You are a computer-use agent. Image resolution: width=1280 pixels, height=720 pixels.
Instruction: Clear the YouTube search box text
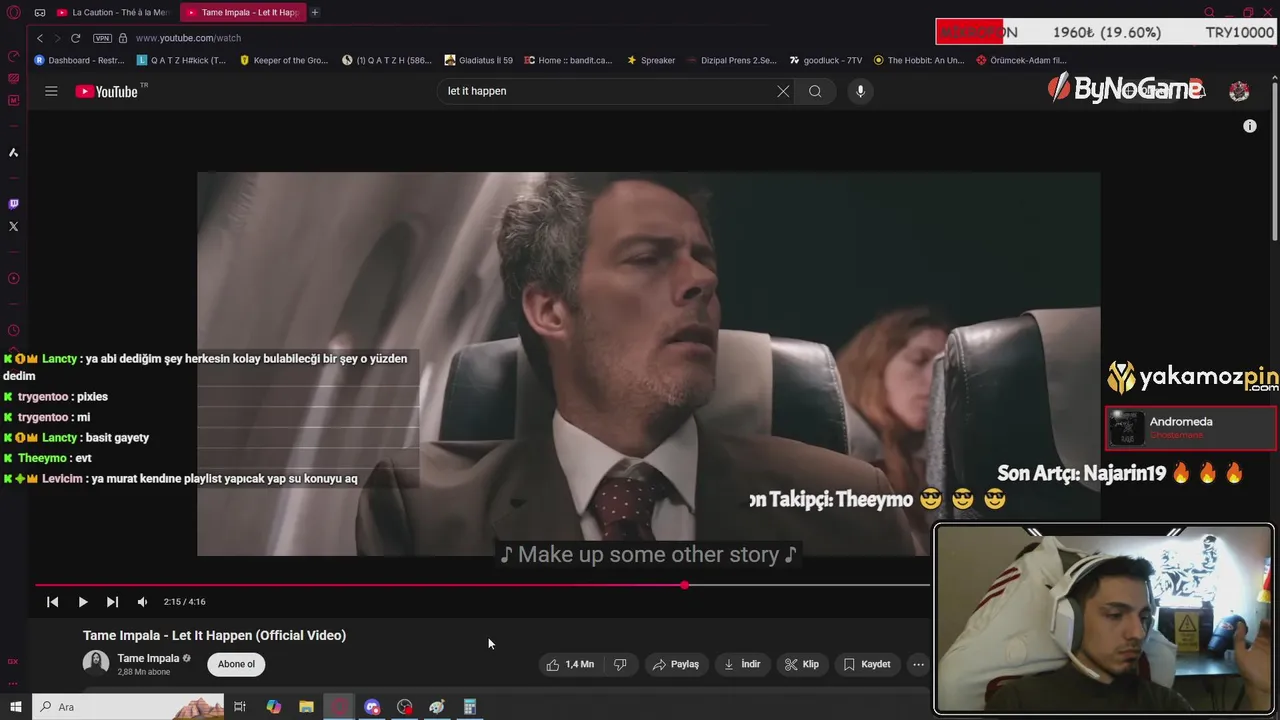tap(783, 91)
